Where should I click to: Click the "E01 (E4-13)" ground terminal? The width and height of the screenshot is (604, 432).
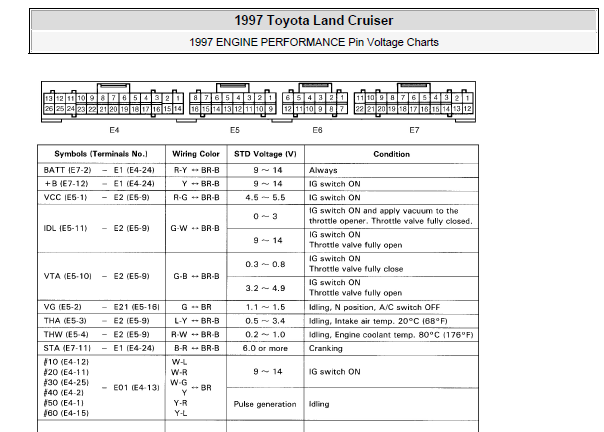pyautogui.click(x=136, y=387)
